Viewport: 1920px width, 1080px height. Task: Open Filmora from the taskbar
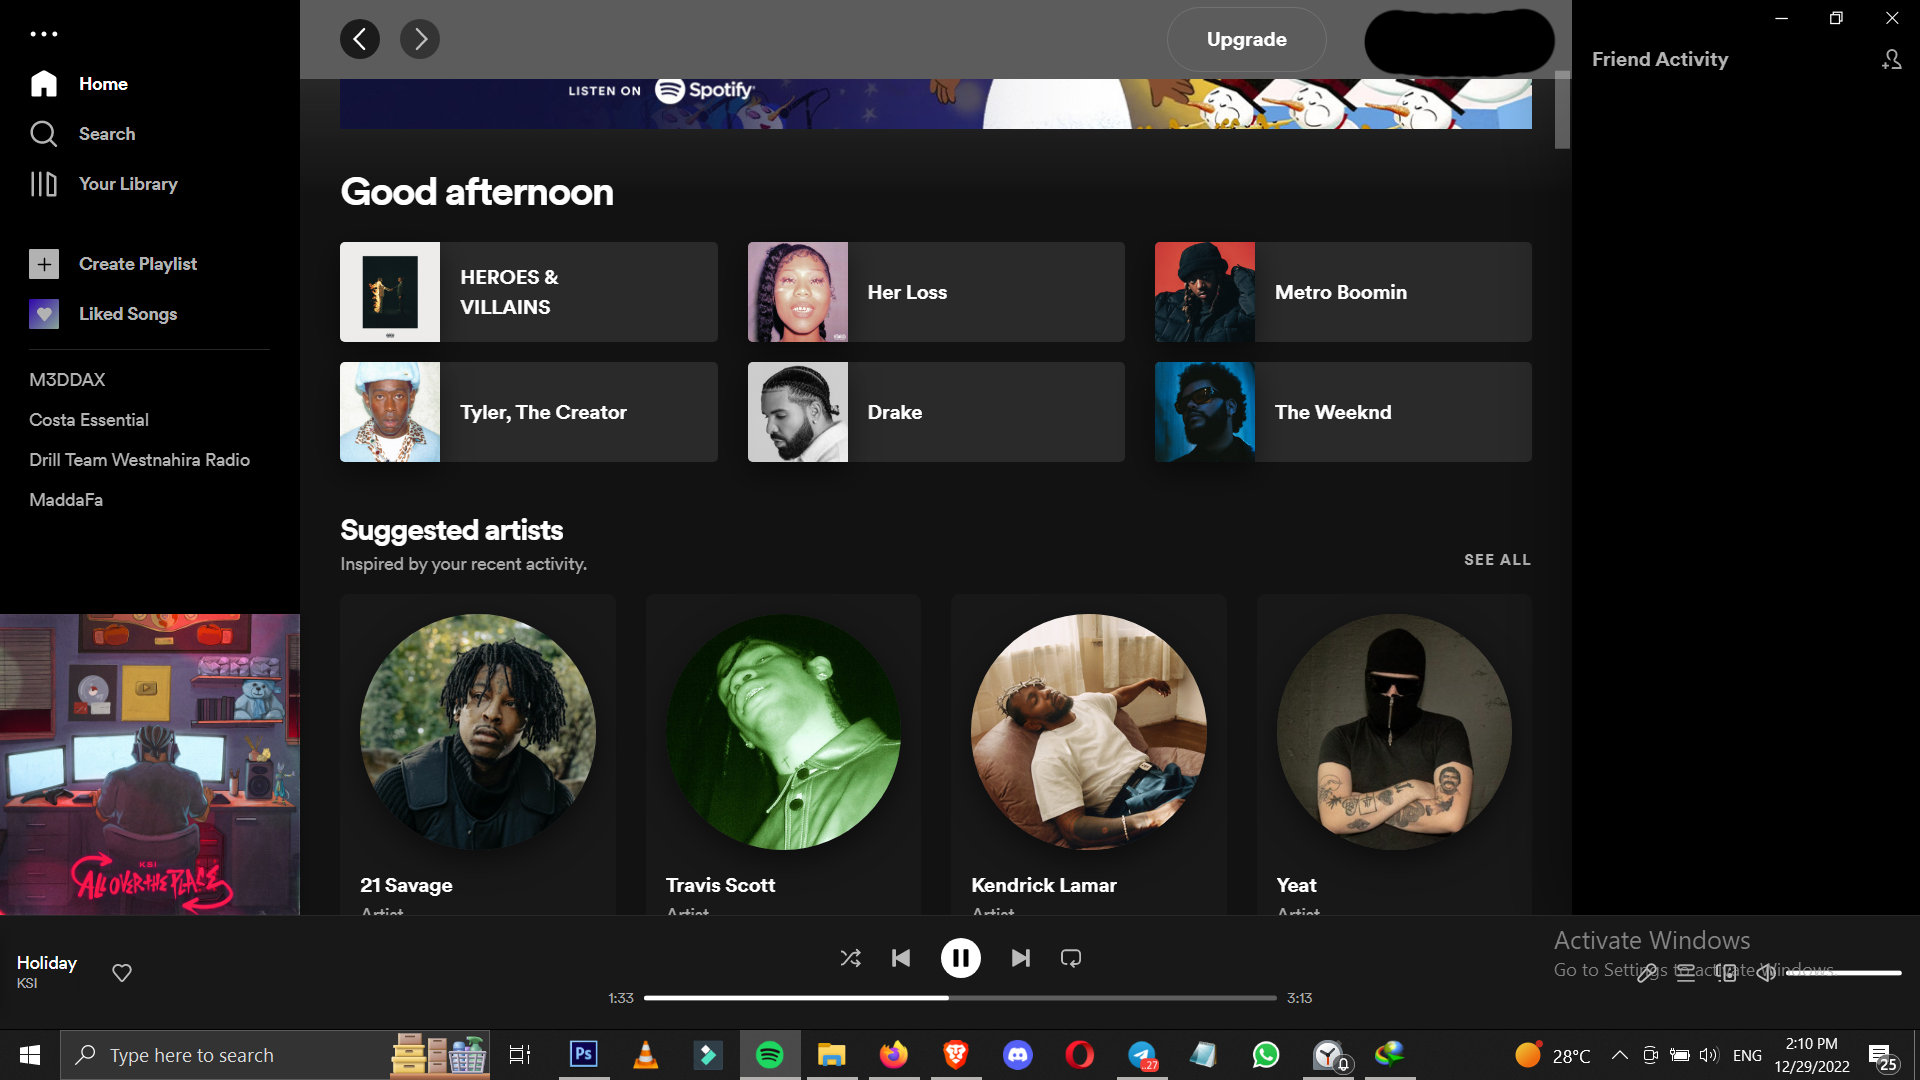(x=708, y=1055)
